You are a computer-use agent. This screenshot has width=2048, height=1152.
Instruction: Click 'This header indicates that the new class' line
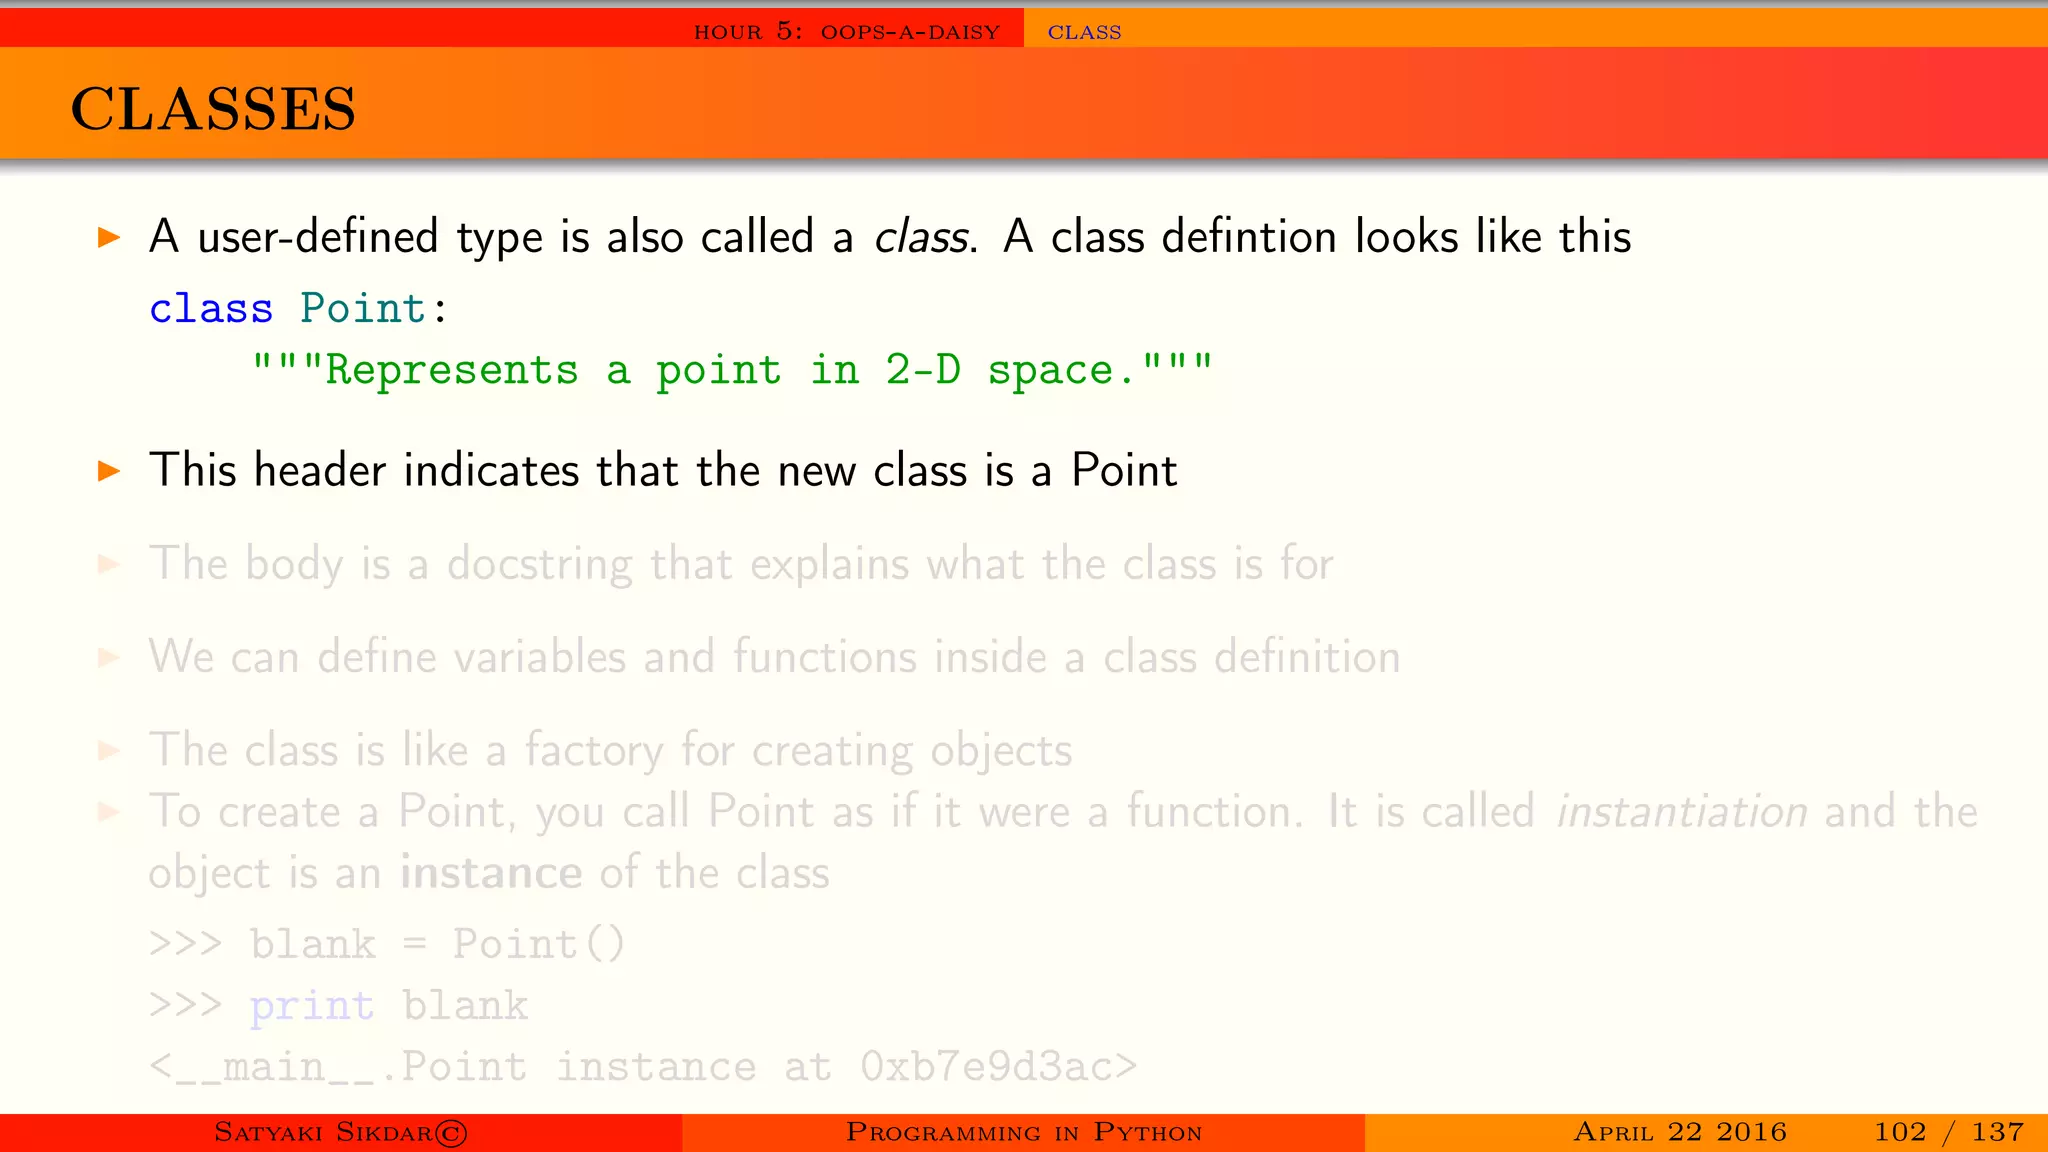tap(663, 470)
